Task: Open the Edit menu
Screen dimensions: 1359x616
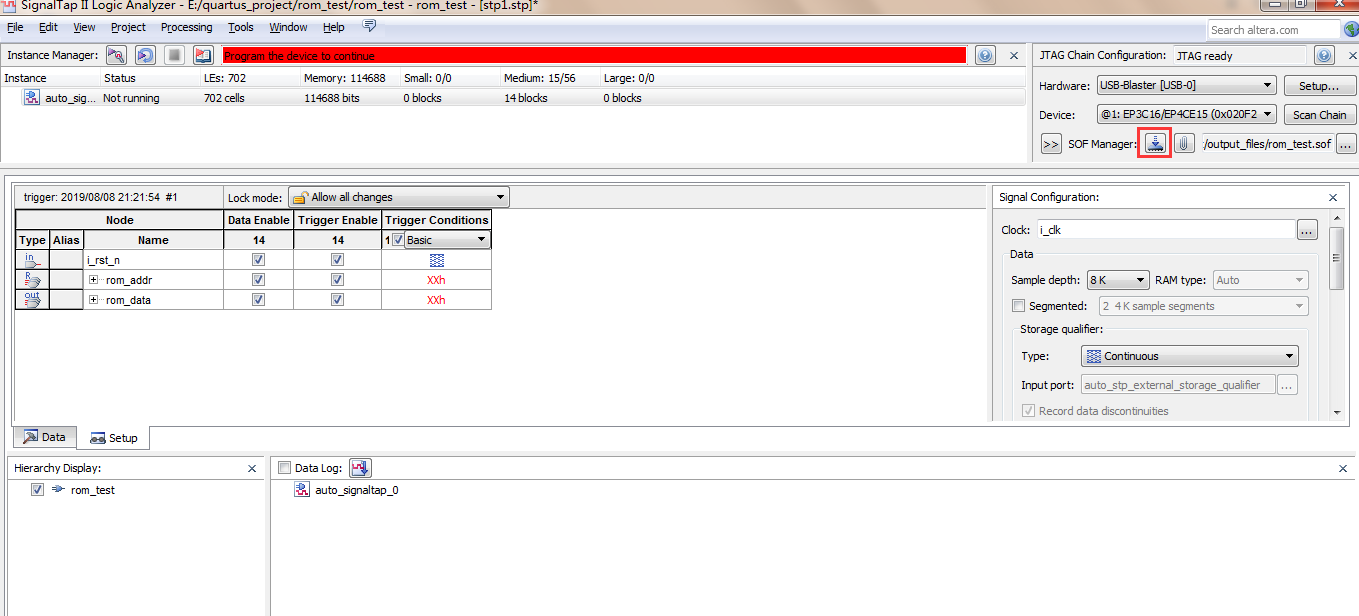Action: coord(48,27)
